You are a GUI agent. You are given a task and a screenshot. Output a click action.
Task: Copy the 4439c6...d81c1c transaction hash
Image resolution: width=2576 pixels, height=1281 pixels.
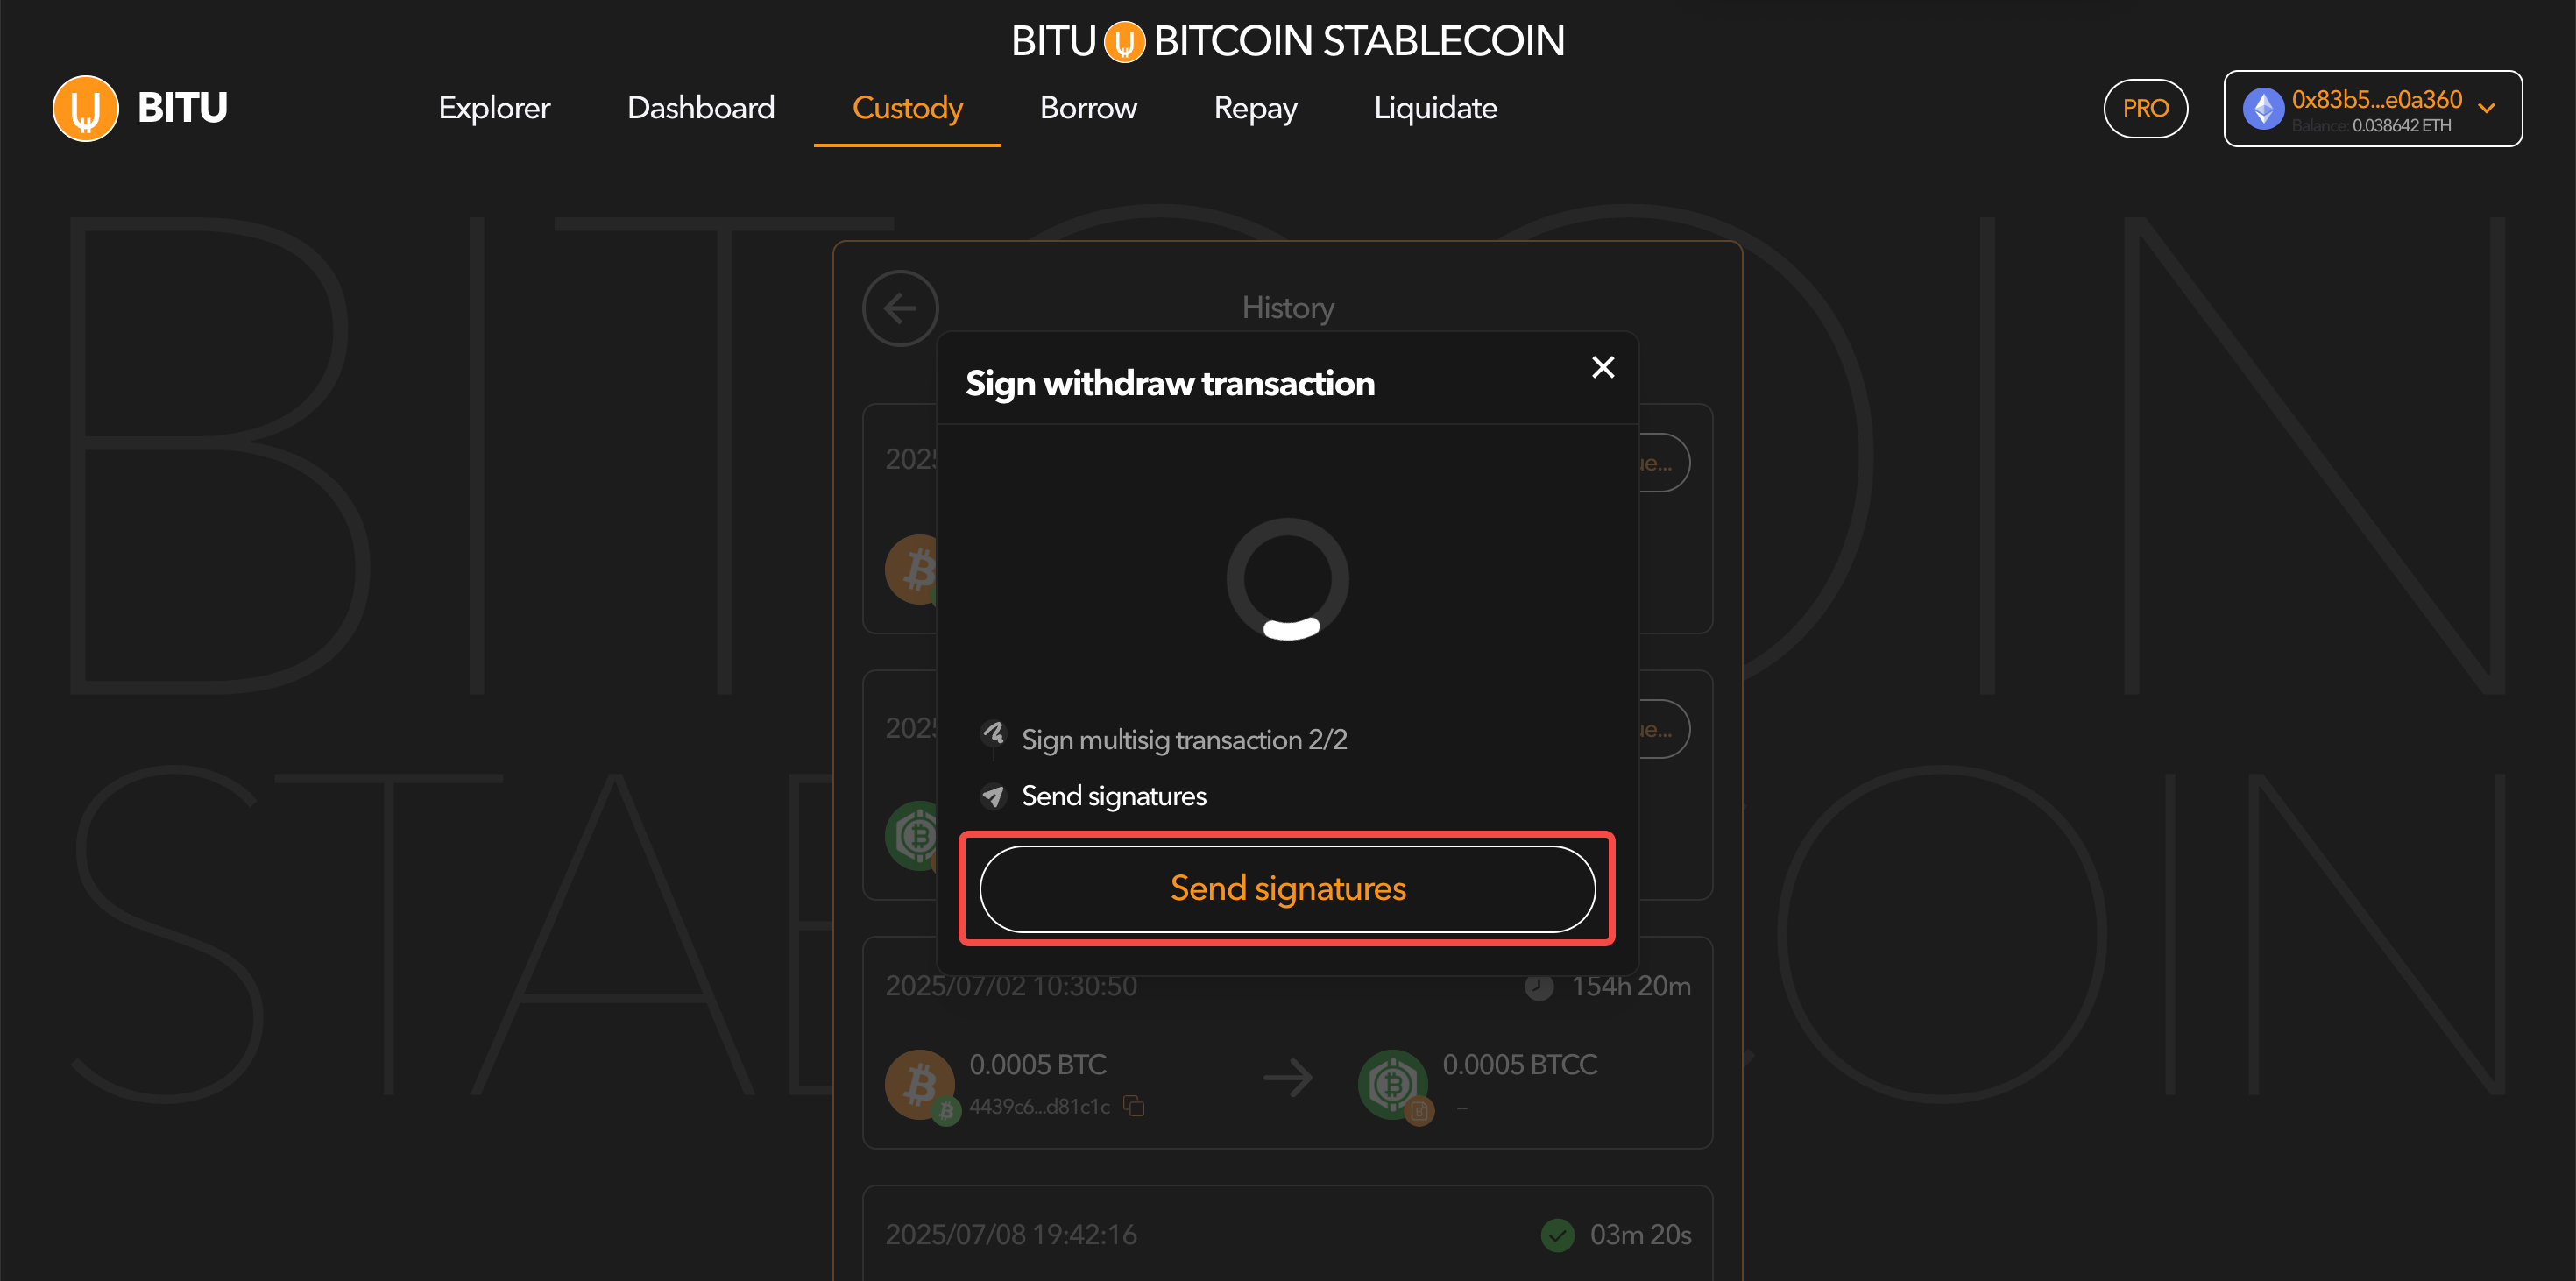point(1134,1106)
